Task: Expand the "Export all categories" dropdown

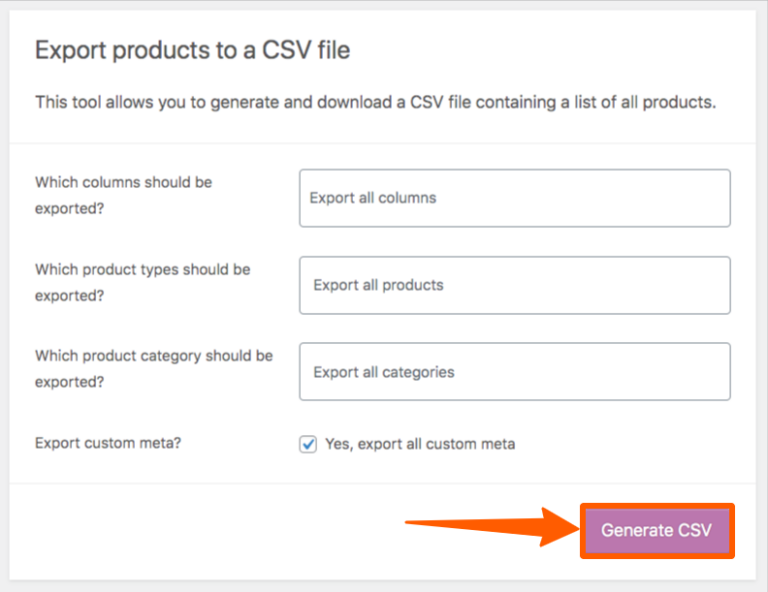Action: tap(514, 372)
